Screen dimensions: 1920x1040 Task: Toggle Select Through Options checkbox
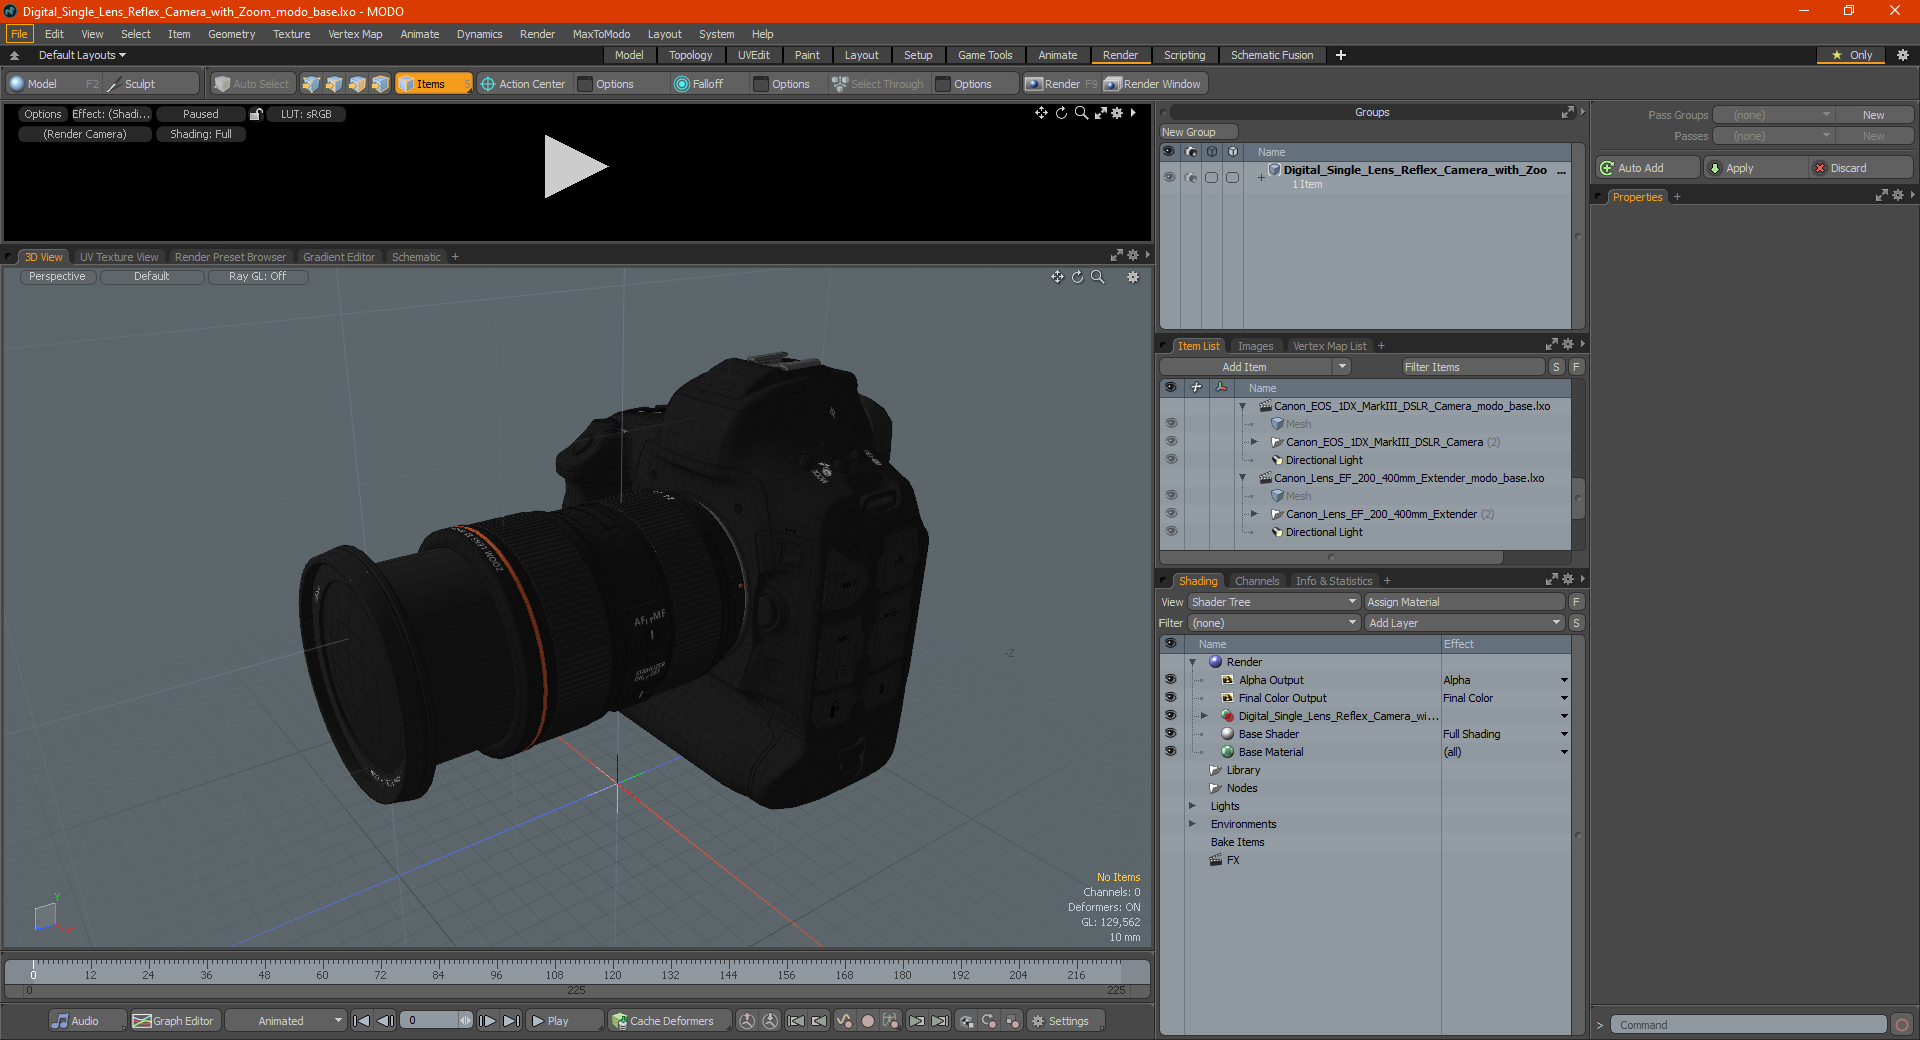point(943,84)
